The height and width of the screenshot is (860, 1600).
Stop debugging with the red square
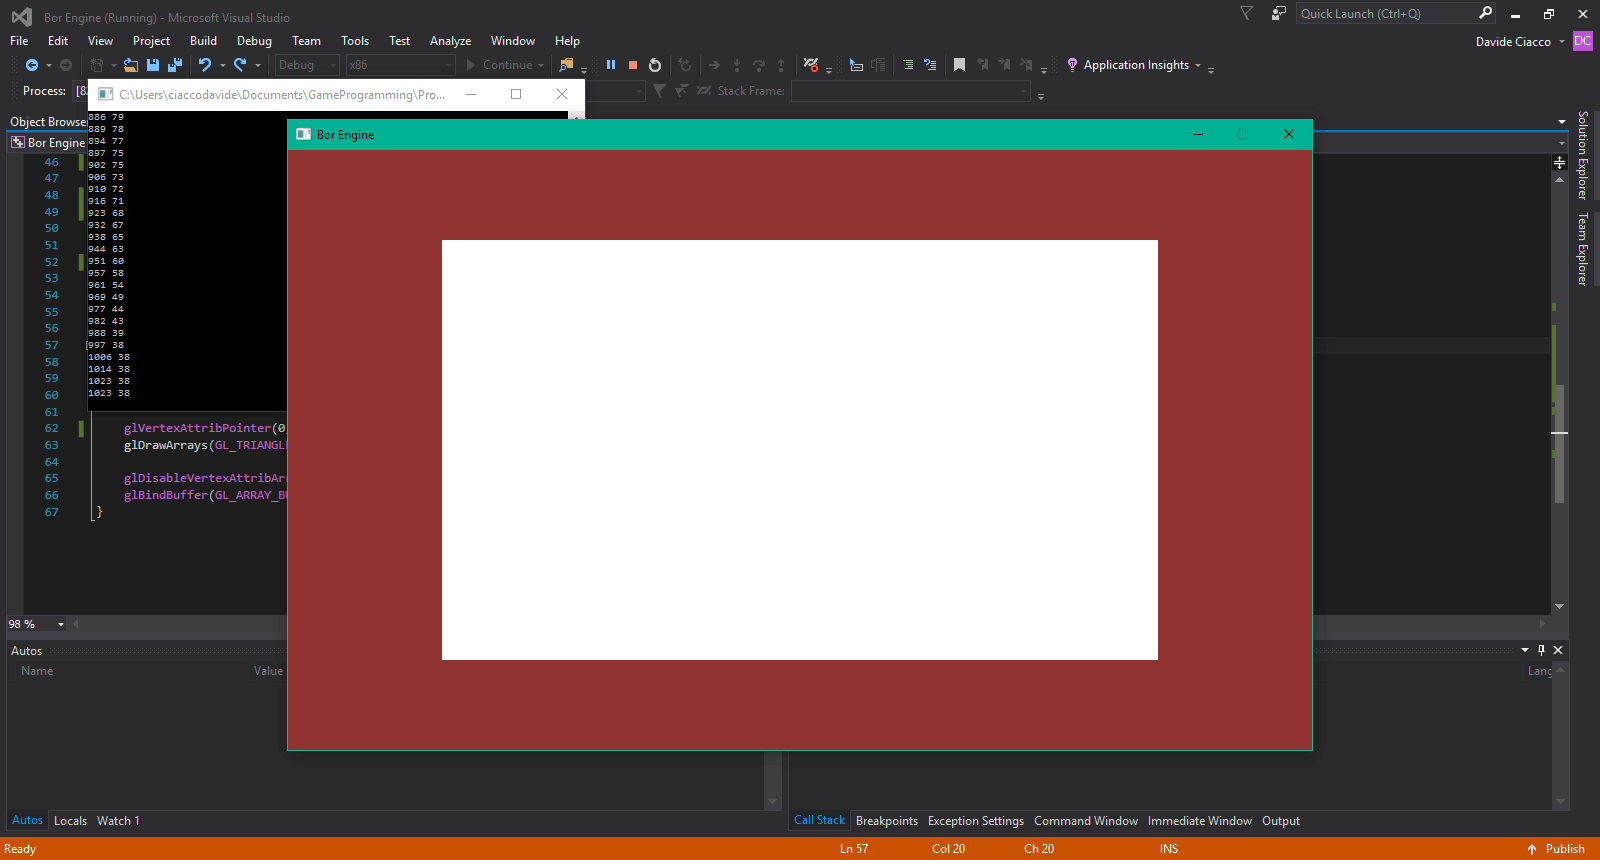pos(633,65)
